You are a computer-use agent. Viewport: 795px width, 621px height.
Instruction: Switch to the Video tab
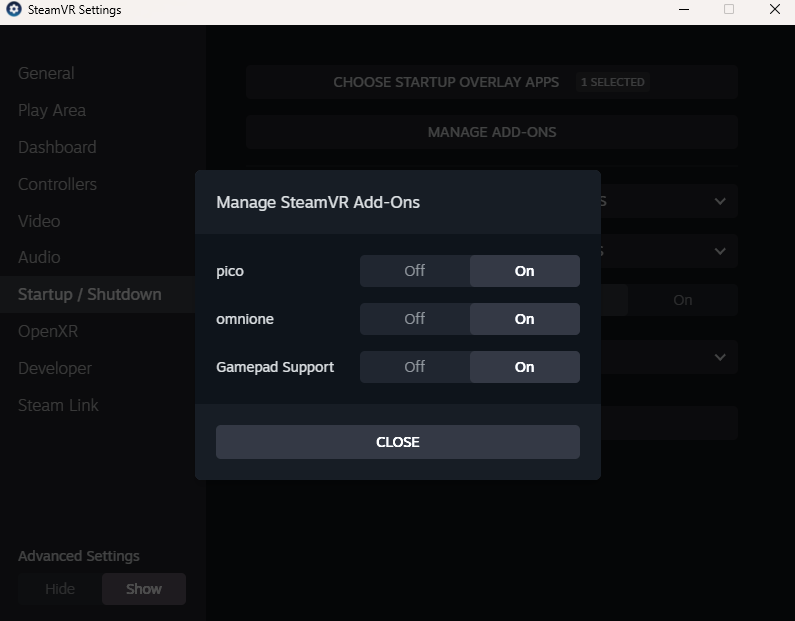point(39,221)
